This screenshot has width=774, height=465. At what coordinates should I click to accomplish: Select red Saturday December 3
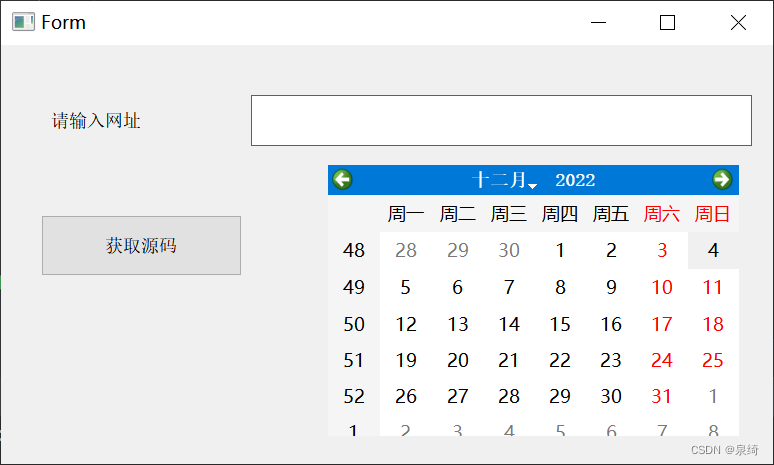point(662,250)
